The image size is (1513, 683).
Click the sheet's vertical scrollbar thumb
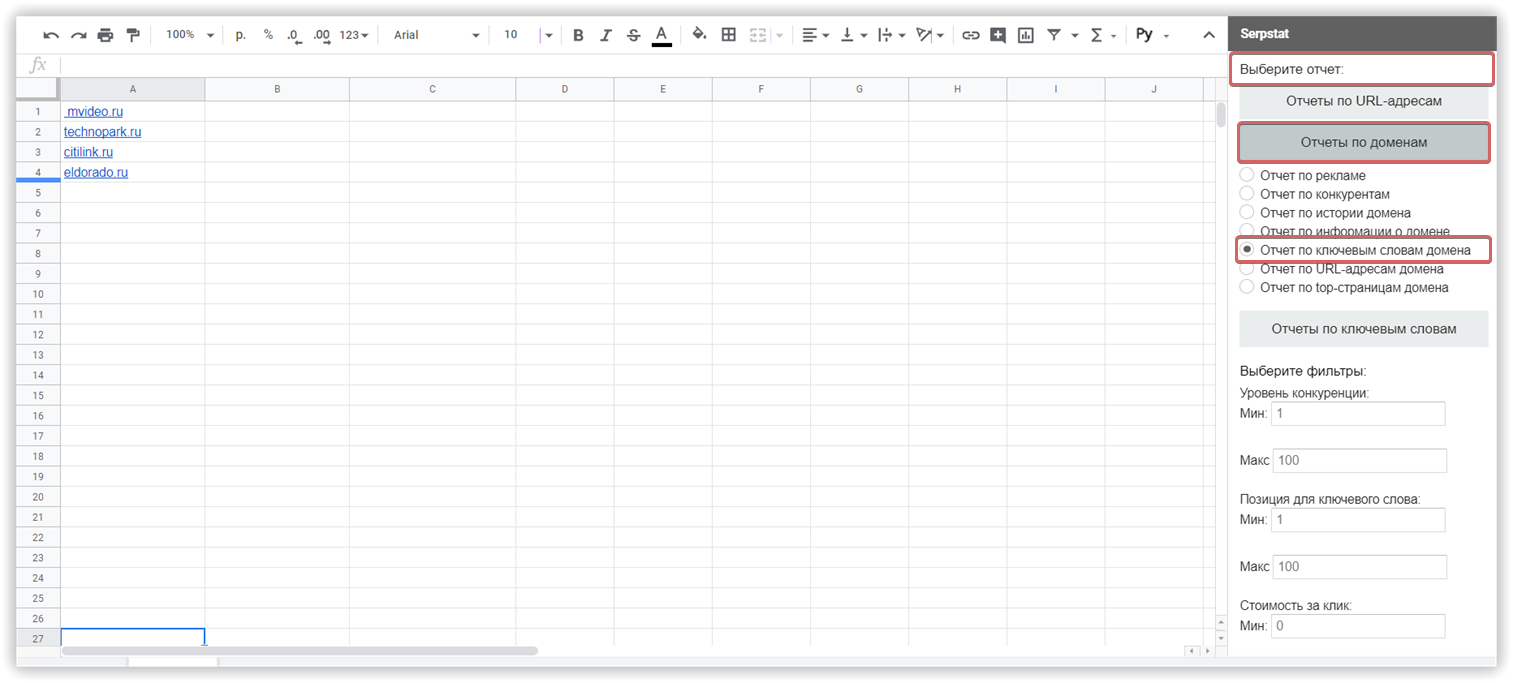[x=1220, y=115]
